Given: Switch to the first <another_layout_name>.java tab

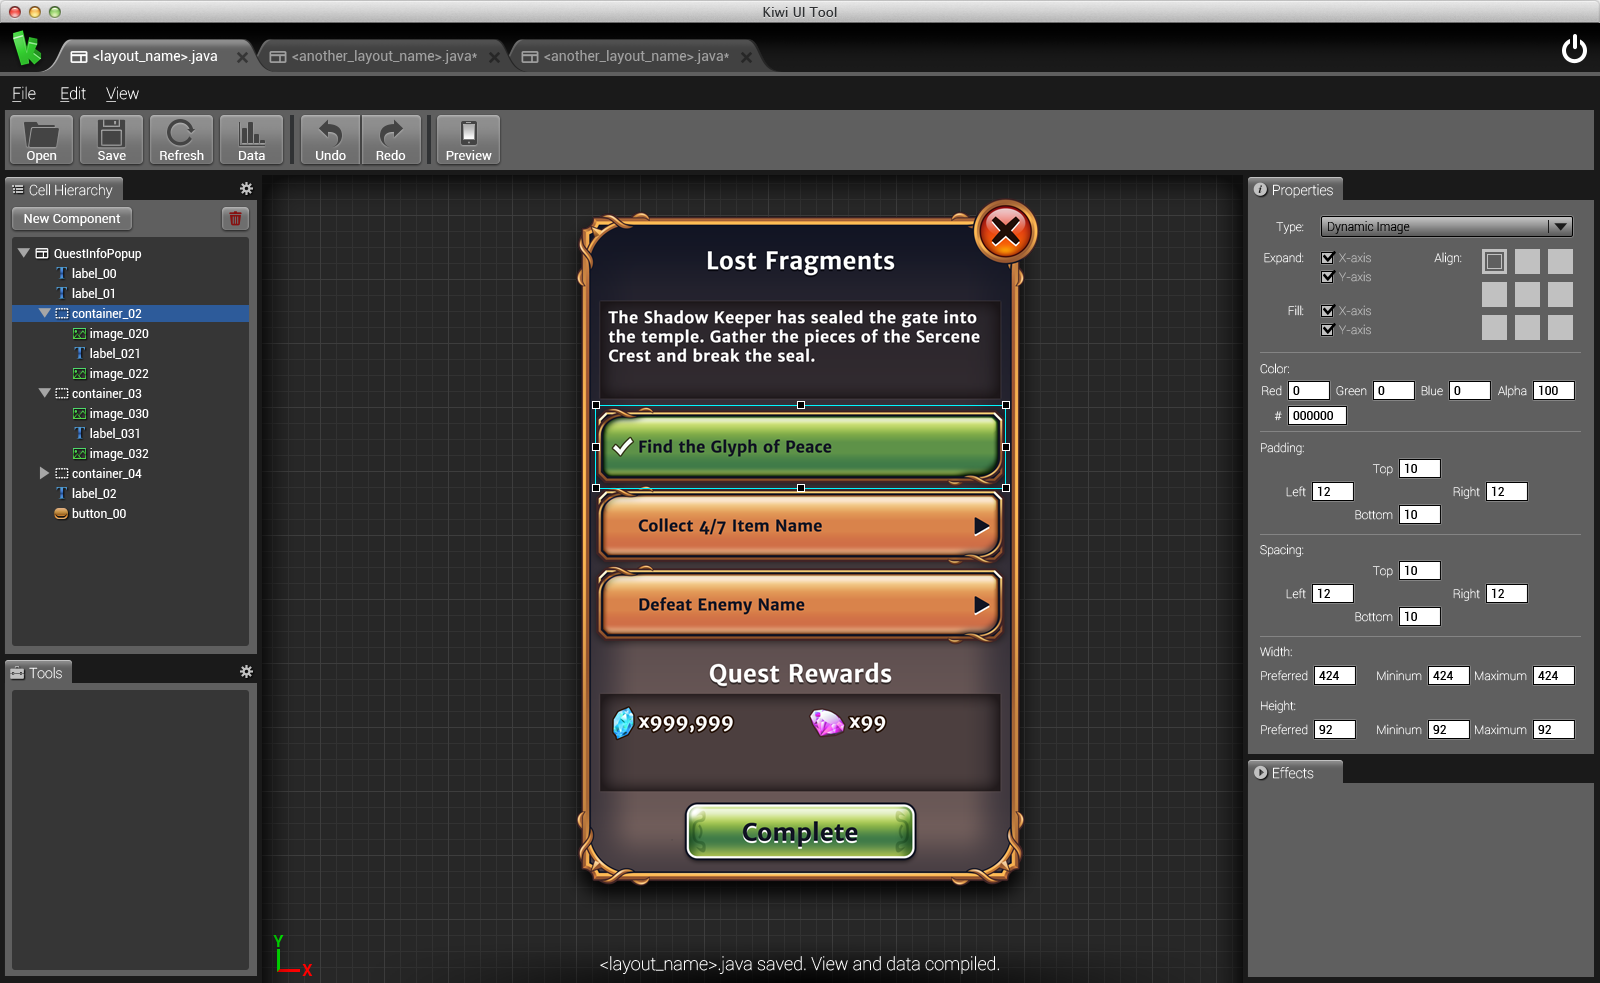Looking at the screenshot, I should click(383, 56).
